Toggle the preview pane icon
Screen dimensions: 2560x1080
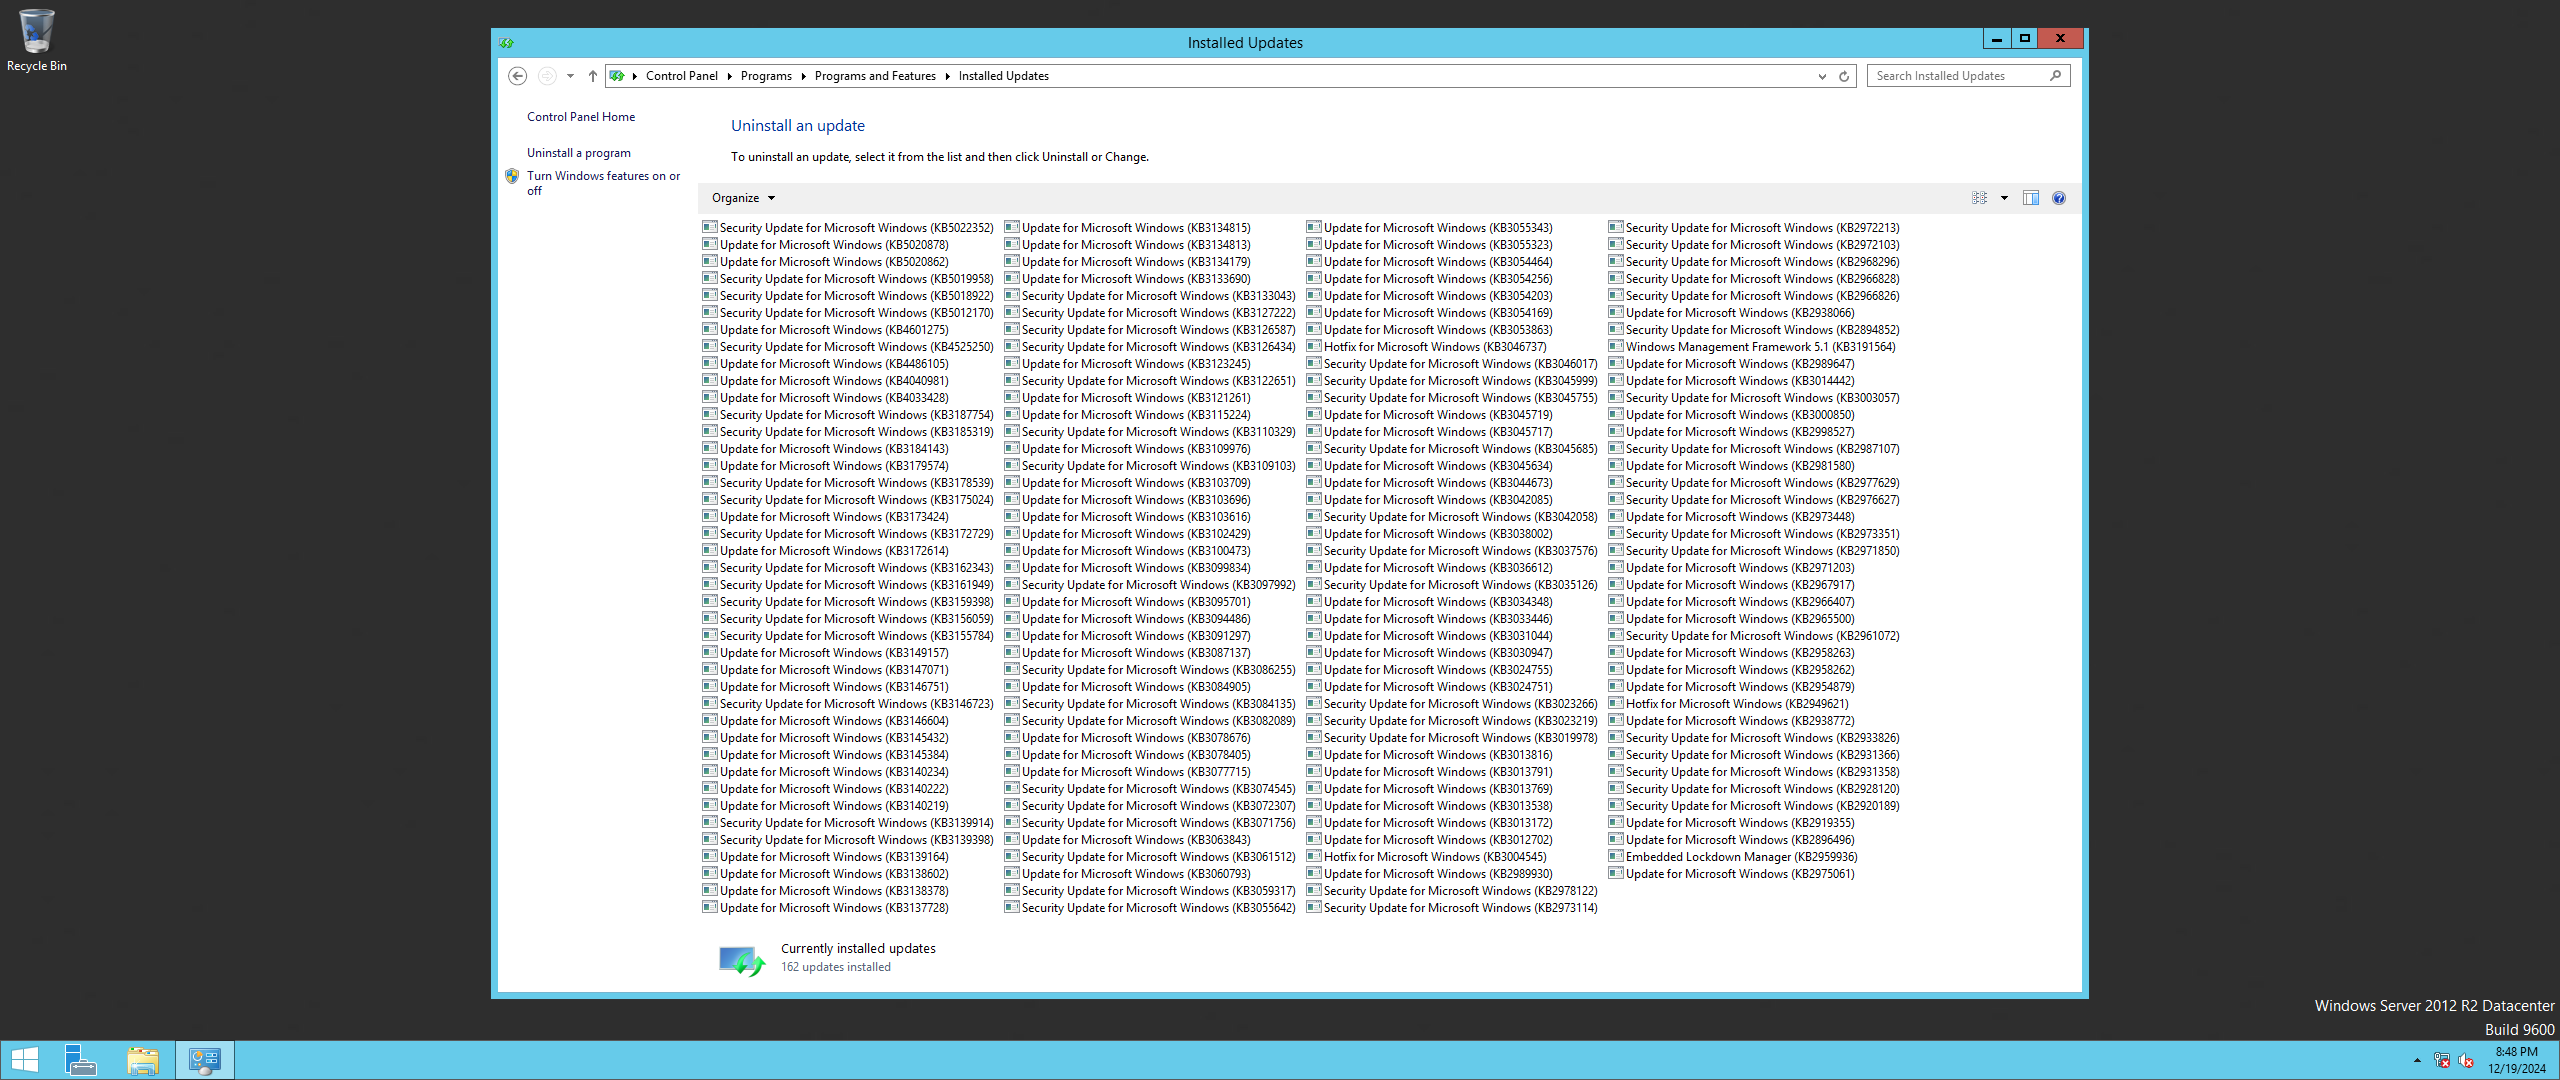pos(2031,198)
